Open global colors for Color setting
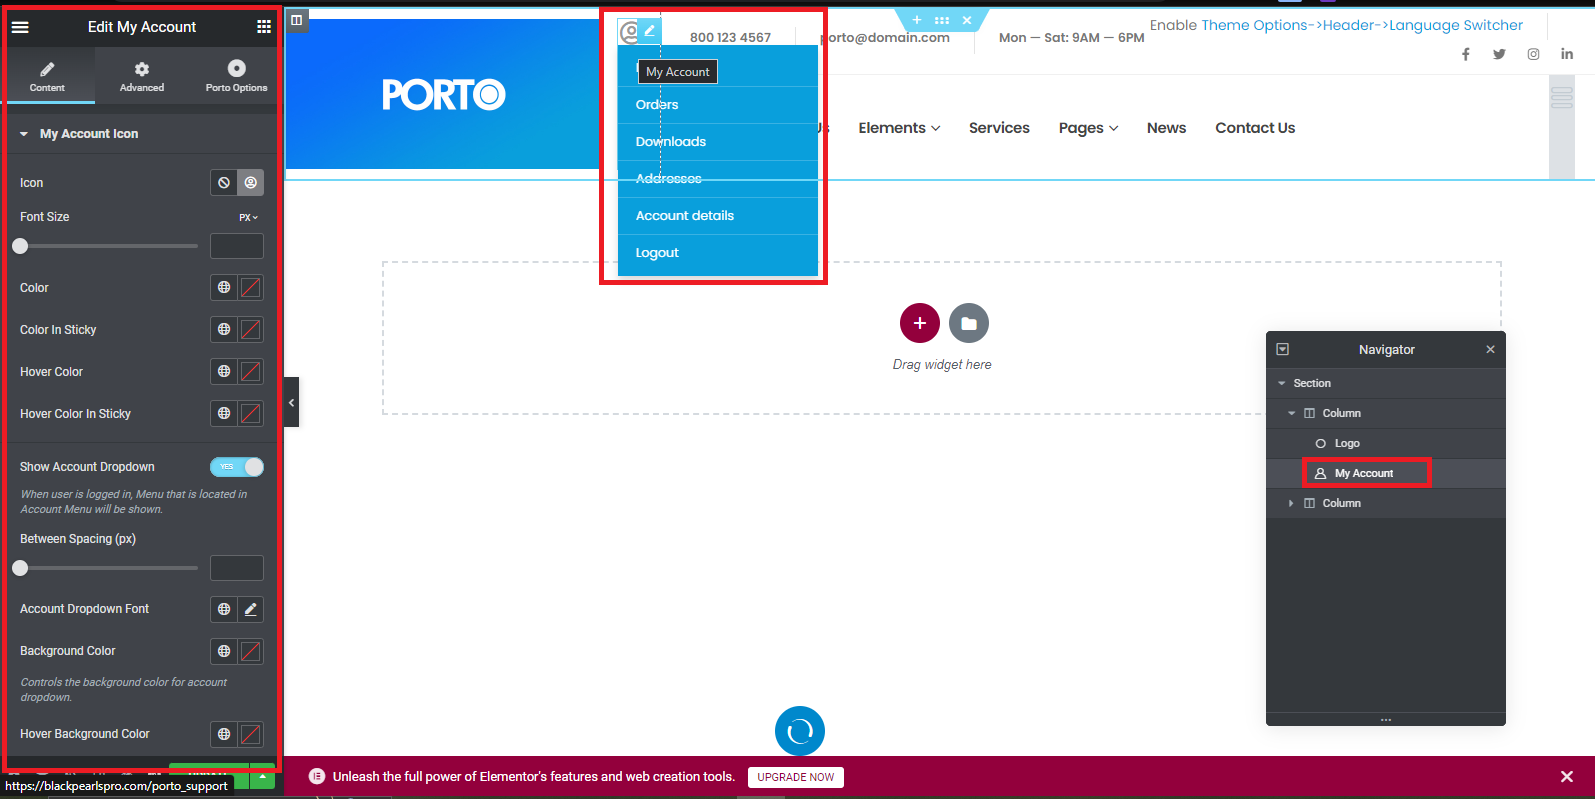Image resolution: width=1595 pixels, height=799 pixels. pos(224,288)
